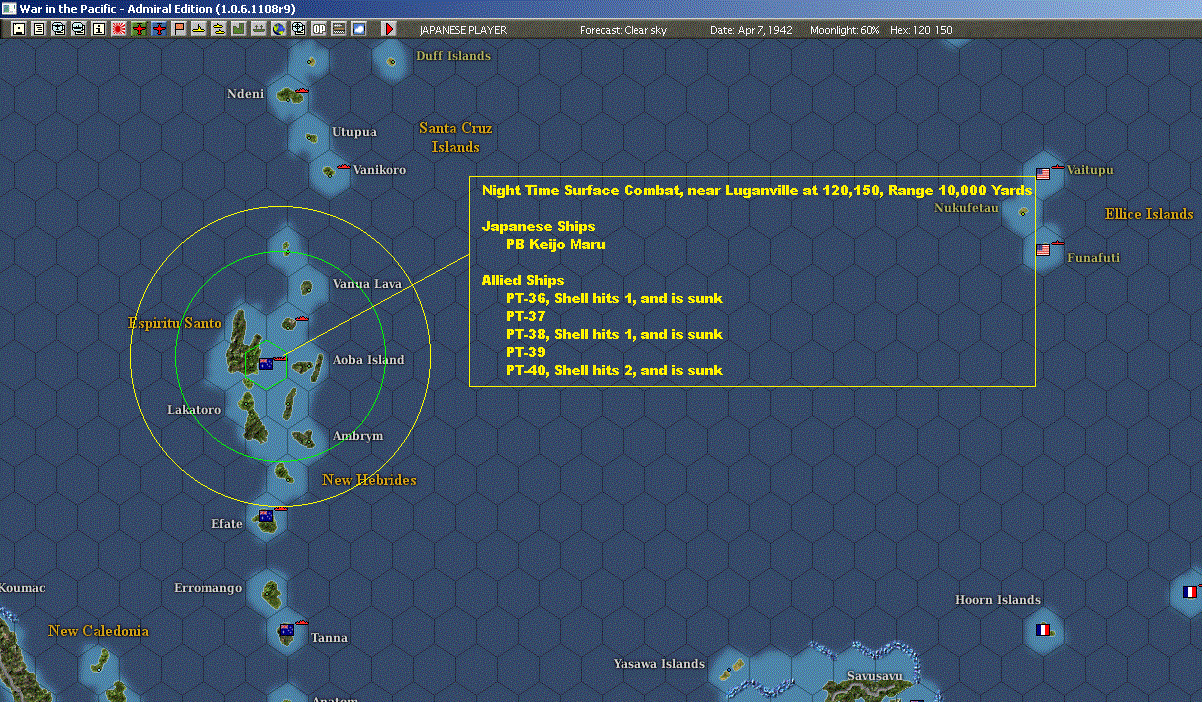The image size is (1202, 702).
Task: Click the 'New Hebrides' region label
Action: point(369,480)
